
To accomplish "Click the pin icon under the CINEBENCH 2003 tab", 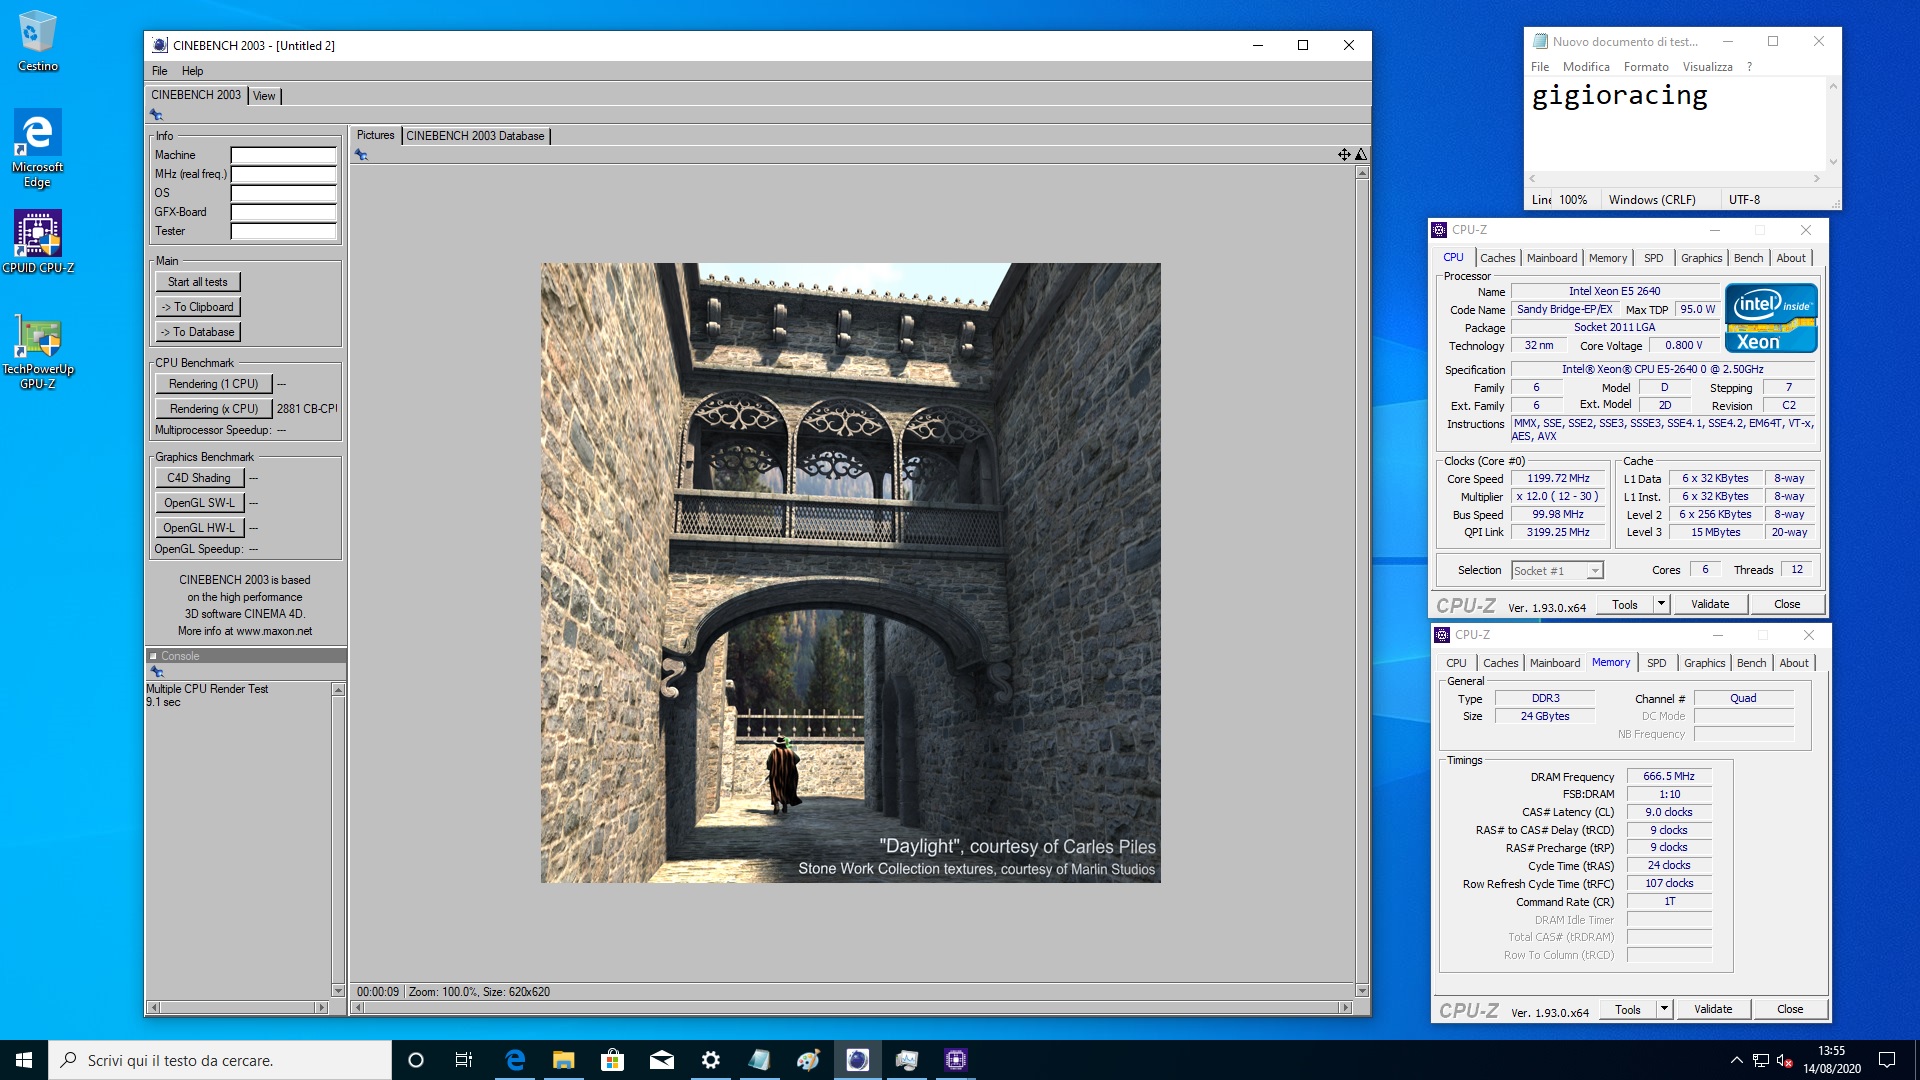I will (156, 115).
